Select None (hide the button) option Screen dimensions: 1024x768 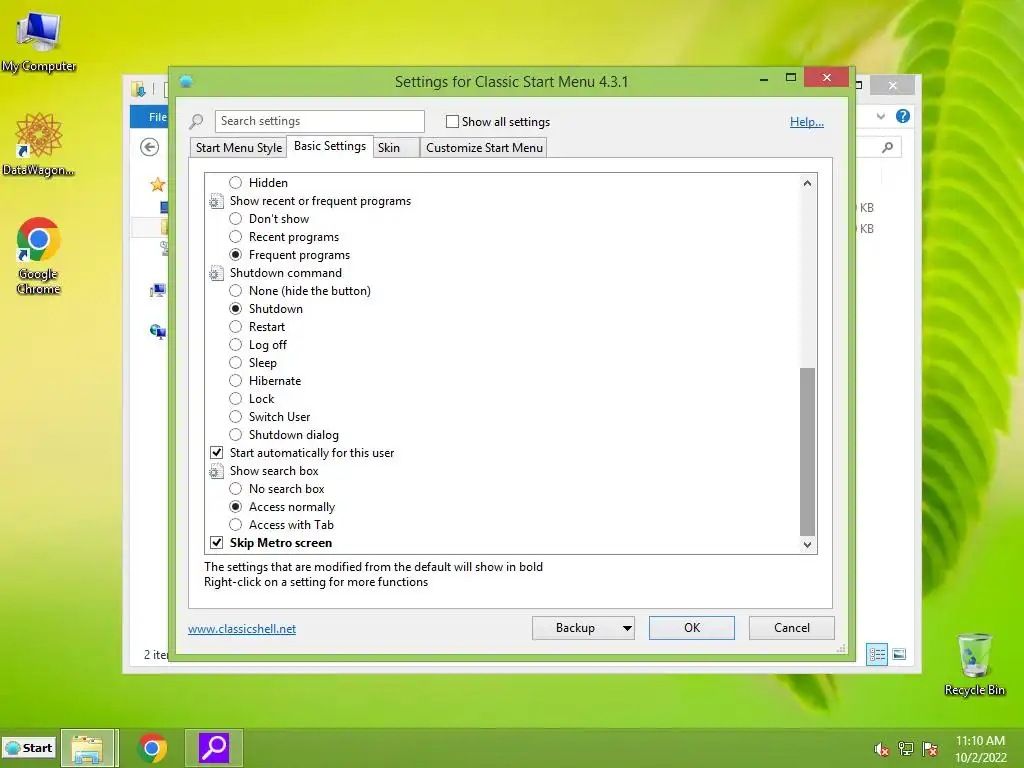[236, 291]
